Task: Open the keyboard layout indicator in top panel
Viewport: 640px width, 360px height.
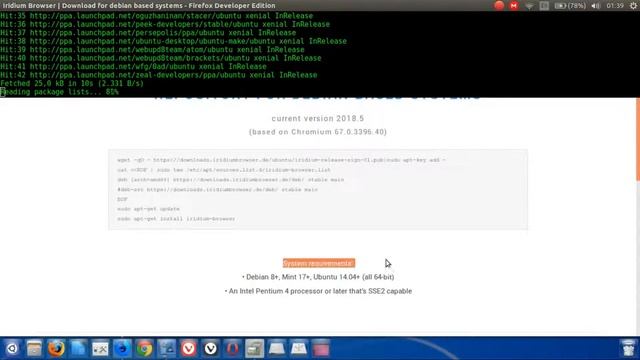Action: pos(544,6)
